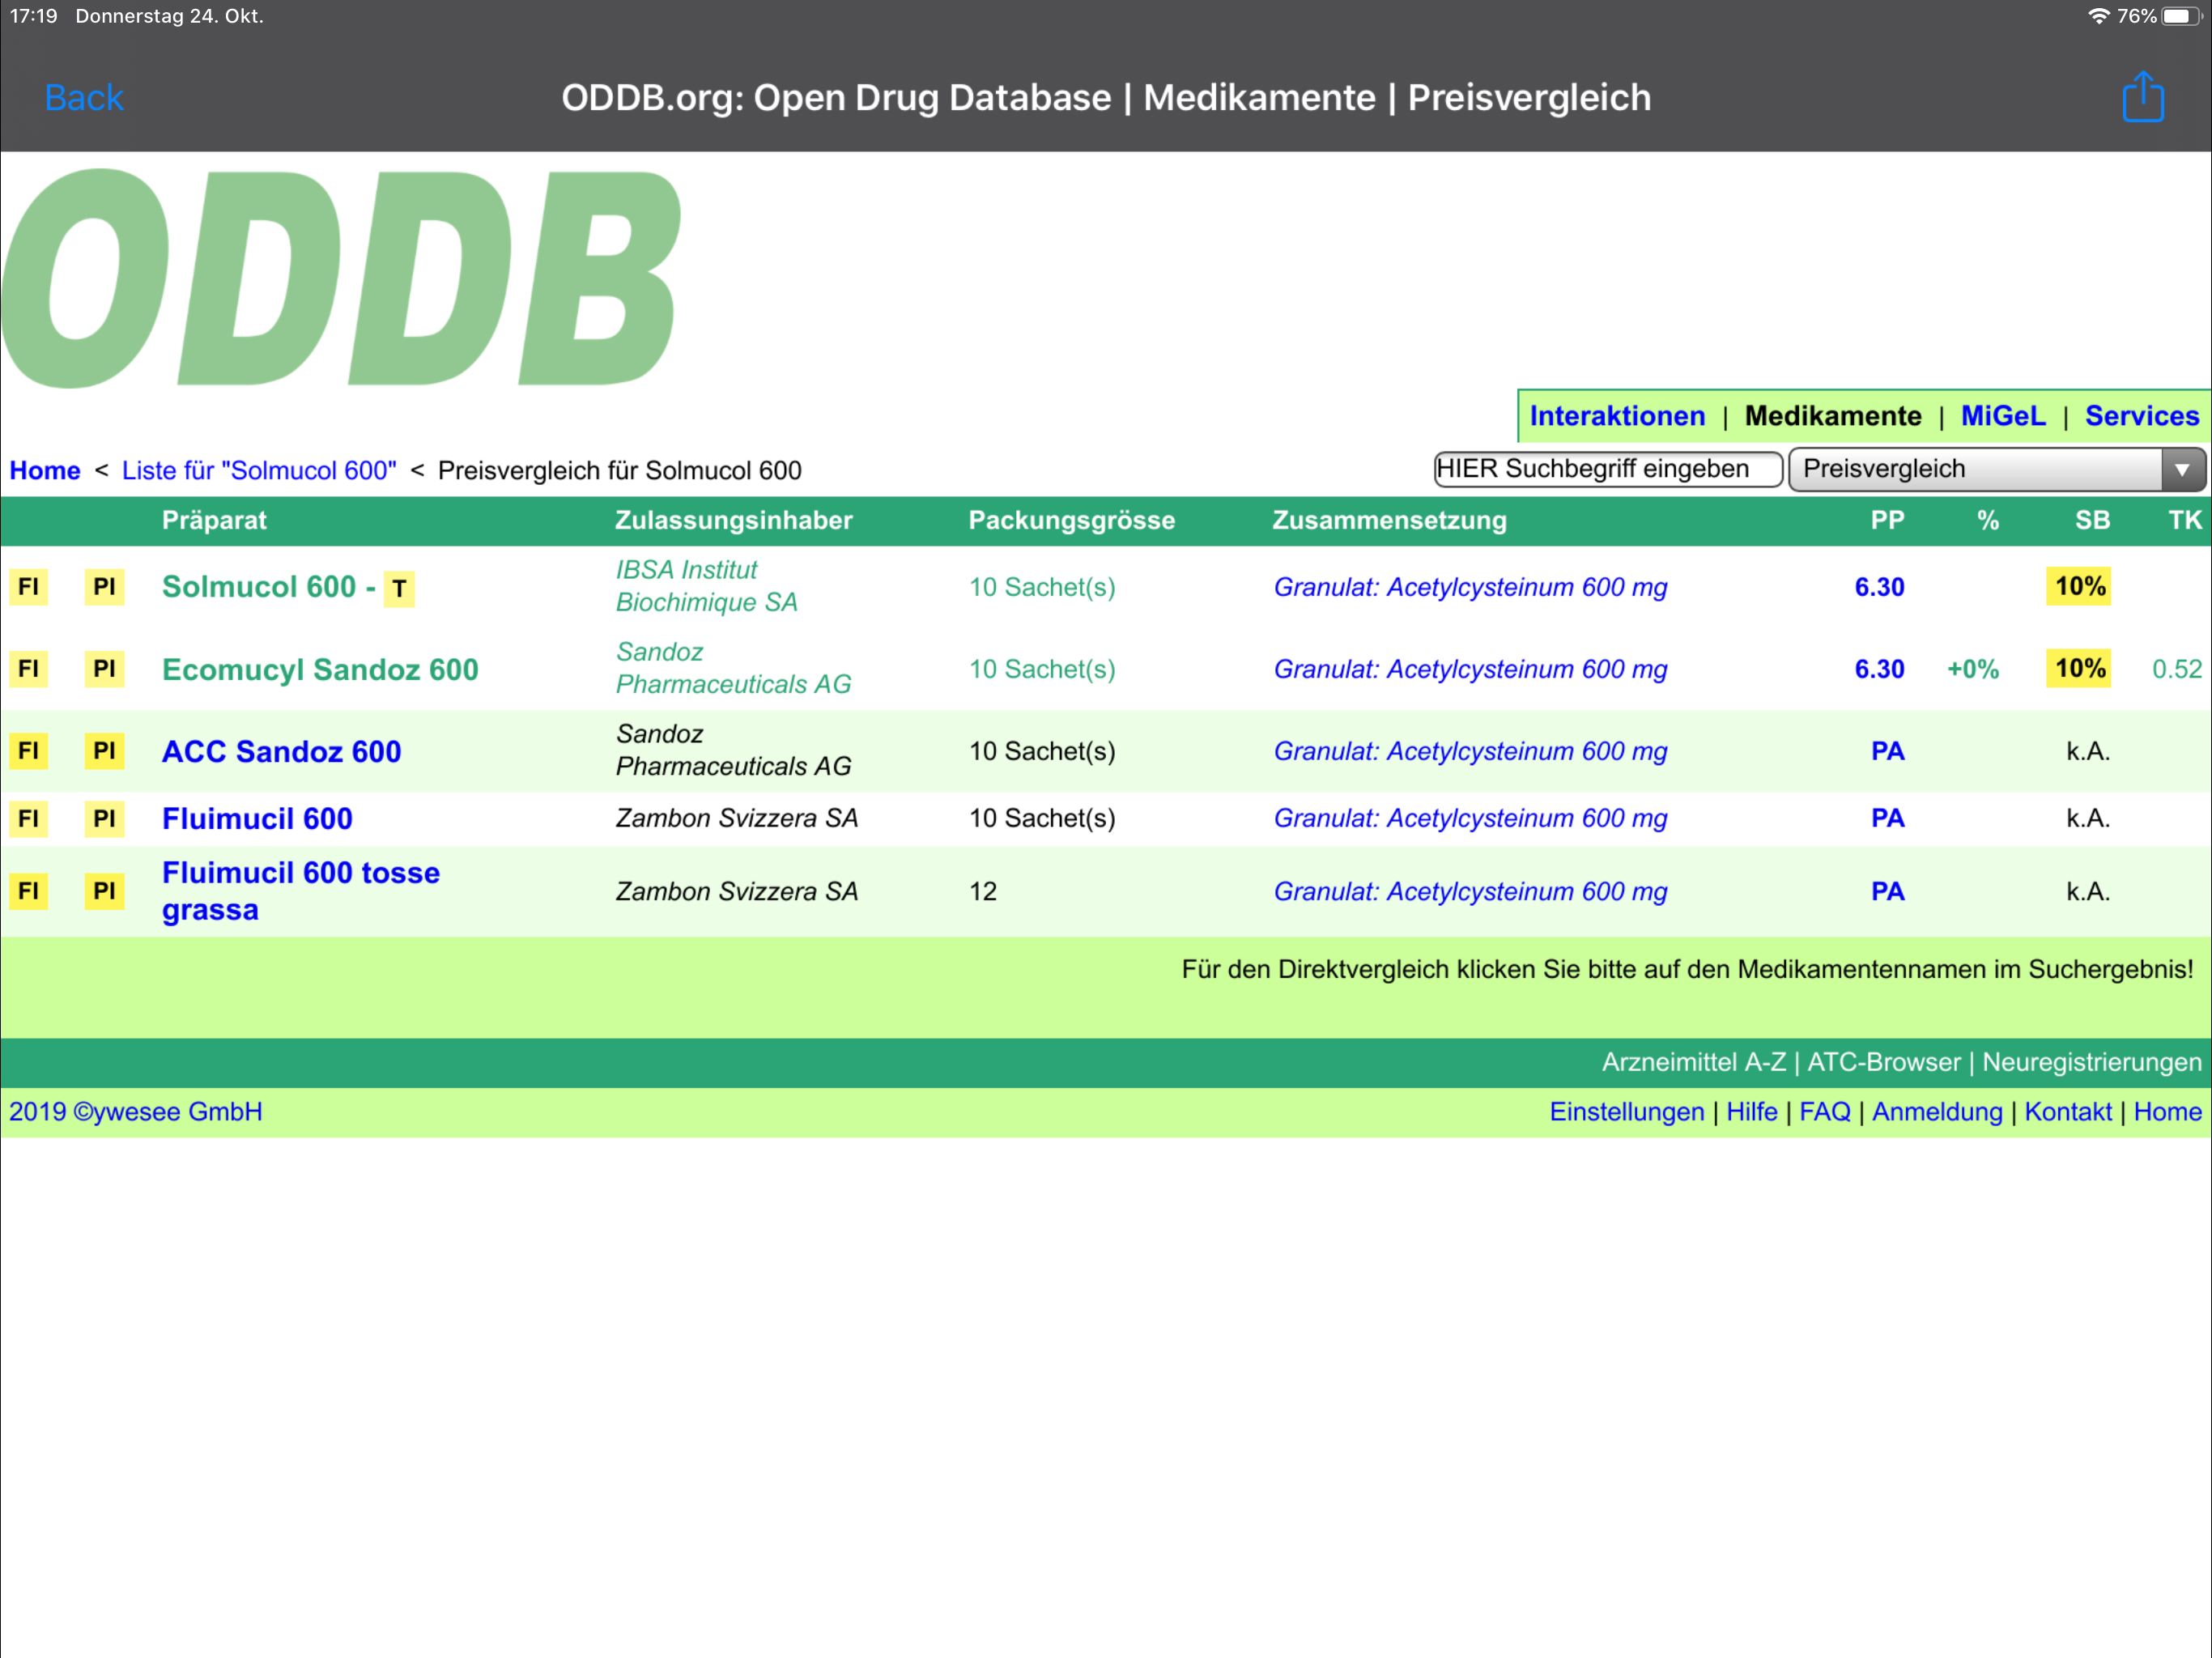
Task: Open the Arzneimittel A-Z link
Action: (x=1693, y=1062)
